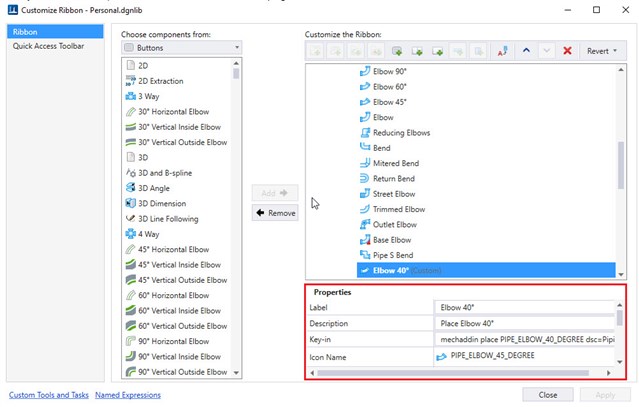
Task: Click the Elbow 45° icon in the ribbon tree
Action: pos(365,102)
